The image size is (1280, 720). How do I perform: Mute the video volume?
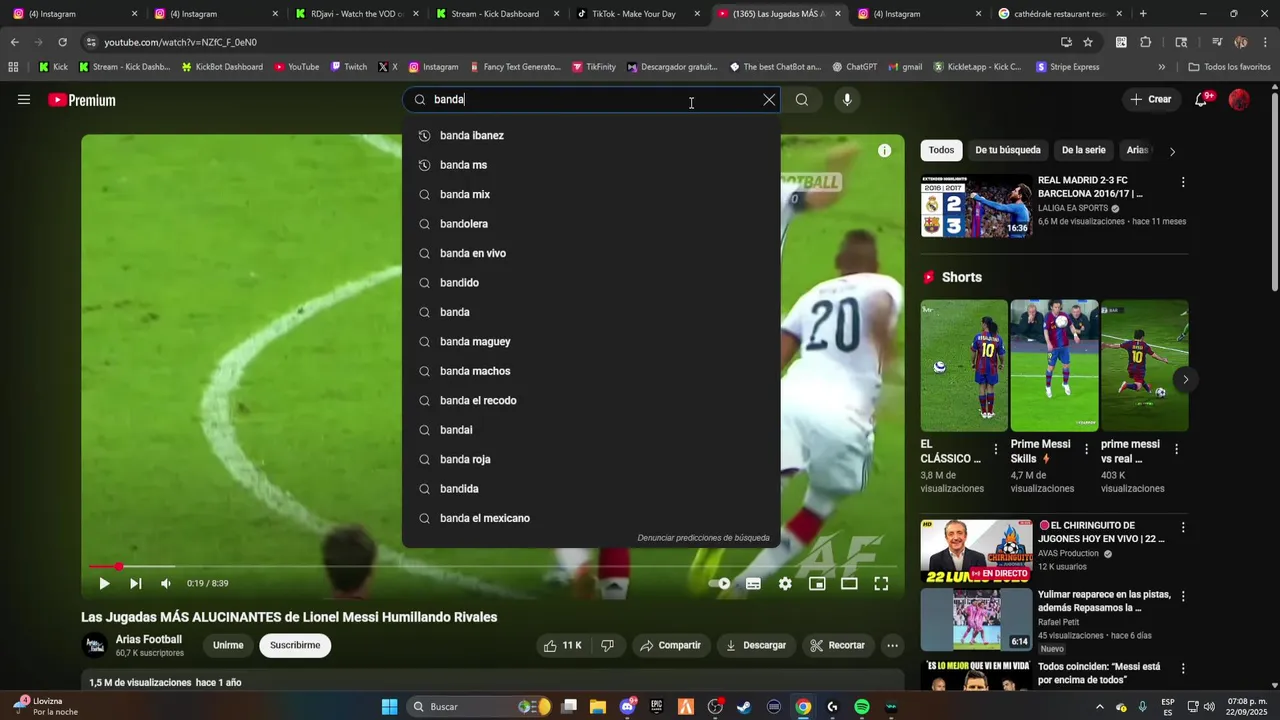(x=166, y=584)
